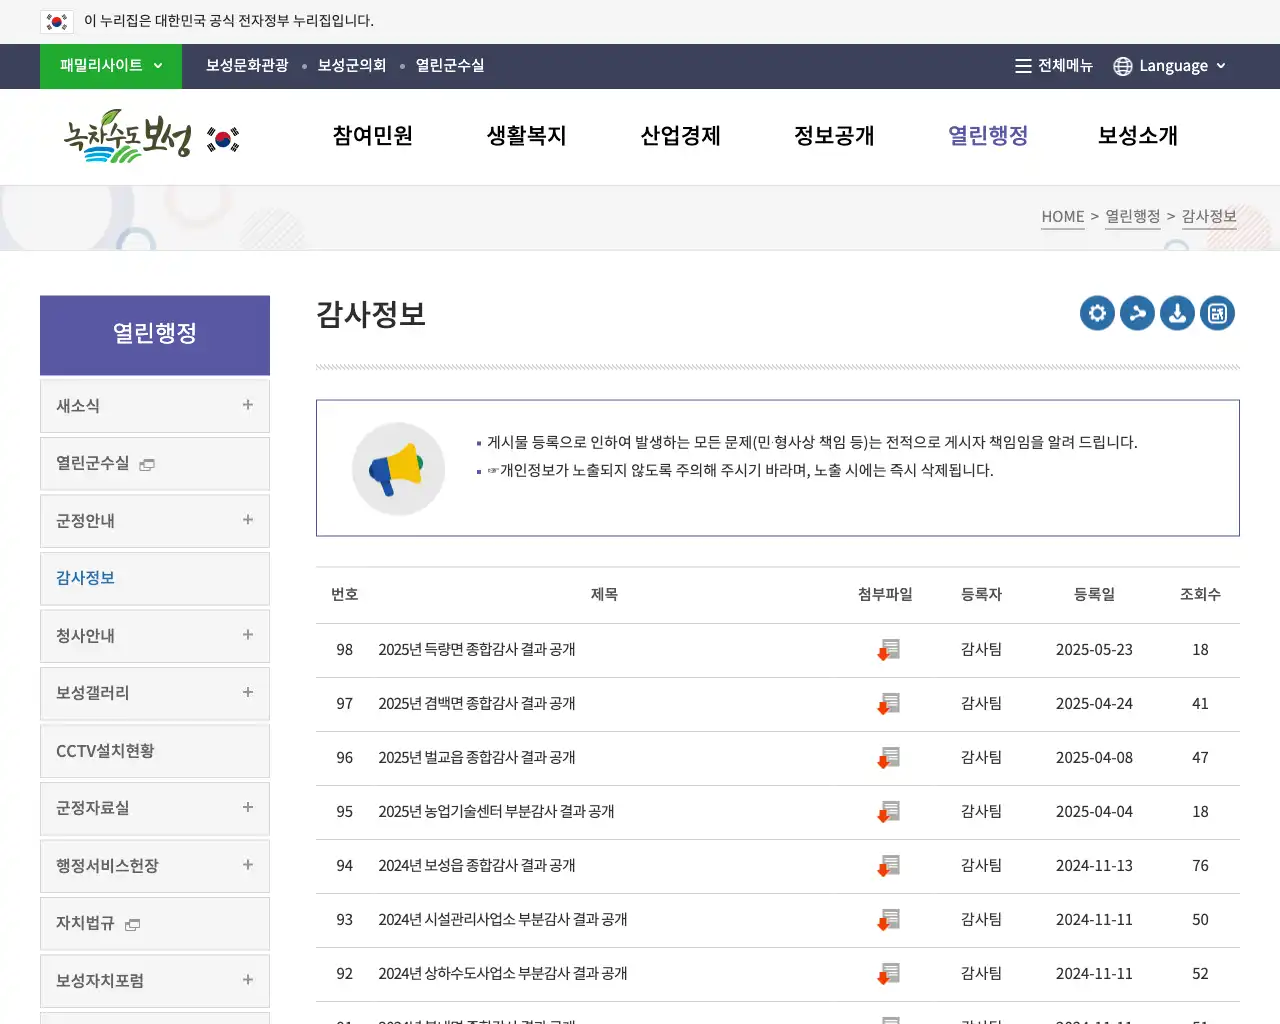The height and width of the screenshot is (1024, 1280).
Task: Click the 등록일 column header
Action: 1094,594
